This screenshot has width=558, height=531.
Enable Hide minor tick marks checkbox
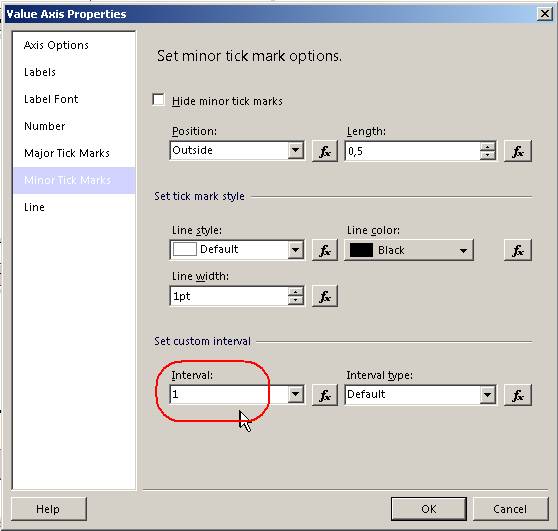pos(158,100)
